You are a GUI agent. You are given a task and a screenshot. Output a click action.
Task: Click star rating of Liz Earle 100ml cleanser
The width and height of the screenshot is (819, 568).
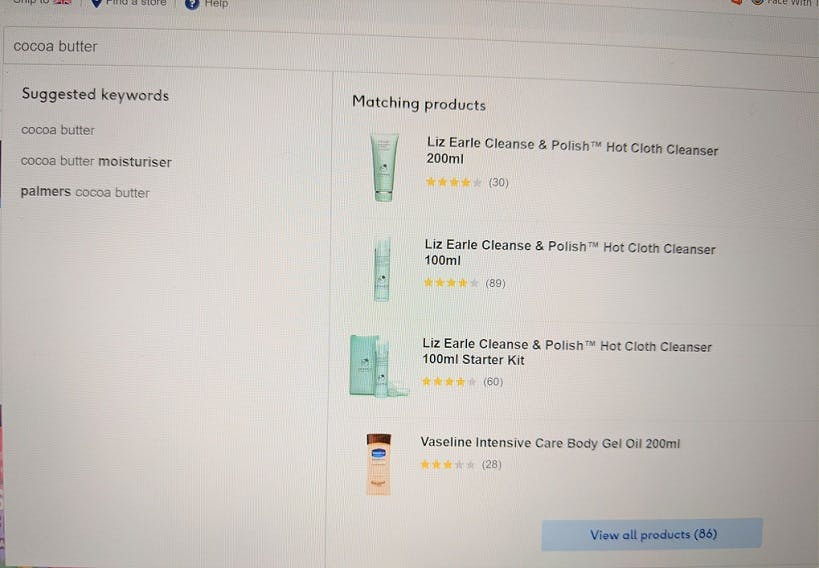[452, 283]
